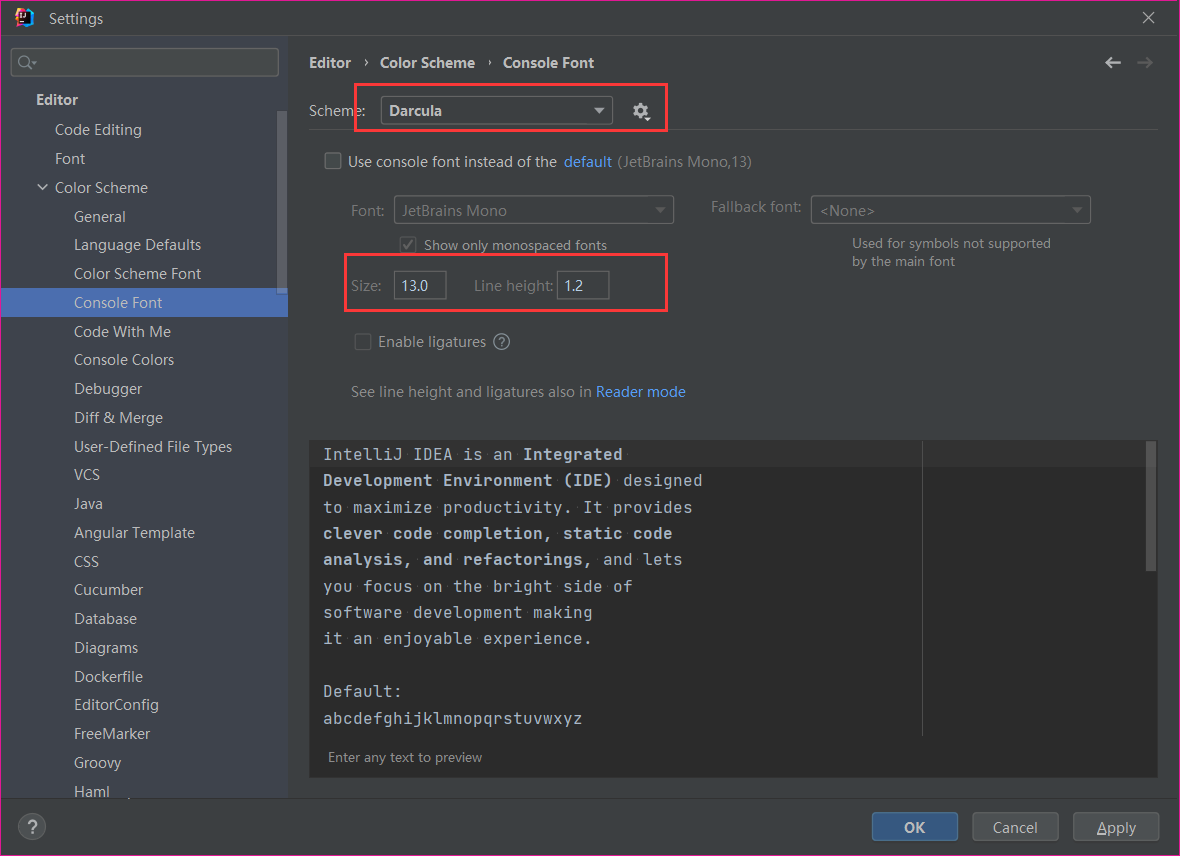Navigate forward with the right arrow

(1145, 62)
